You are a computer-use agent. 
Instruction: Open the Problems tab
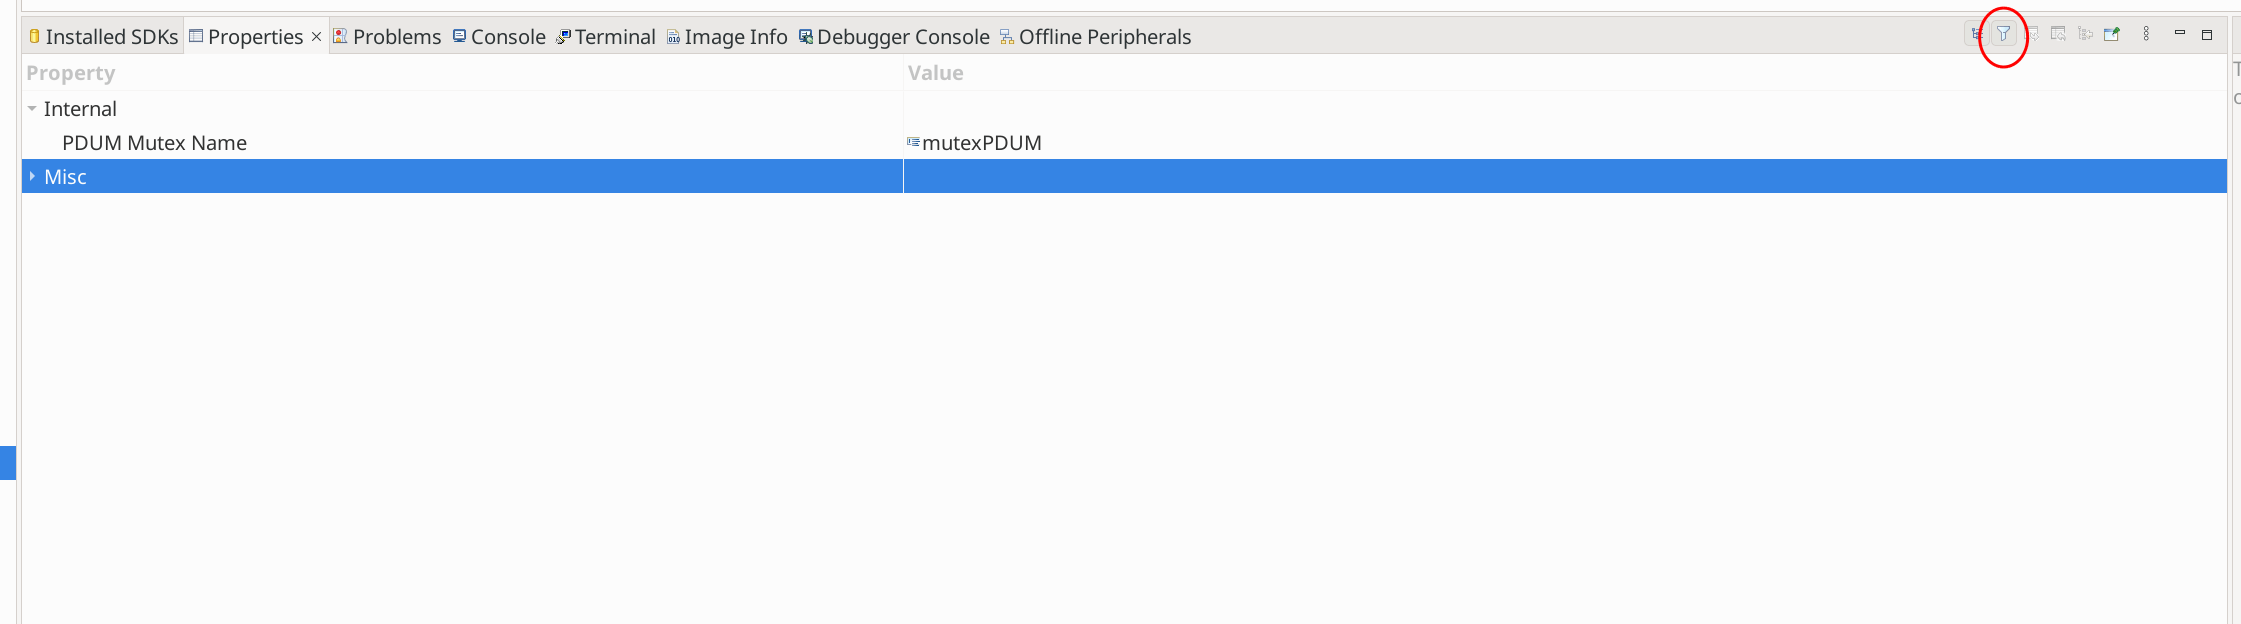387,37
